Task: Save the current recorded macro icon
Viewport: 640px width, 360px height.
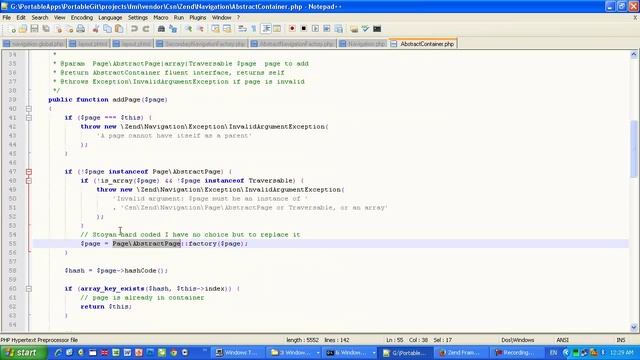Action: tap(338, 29)
